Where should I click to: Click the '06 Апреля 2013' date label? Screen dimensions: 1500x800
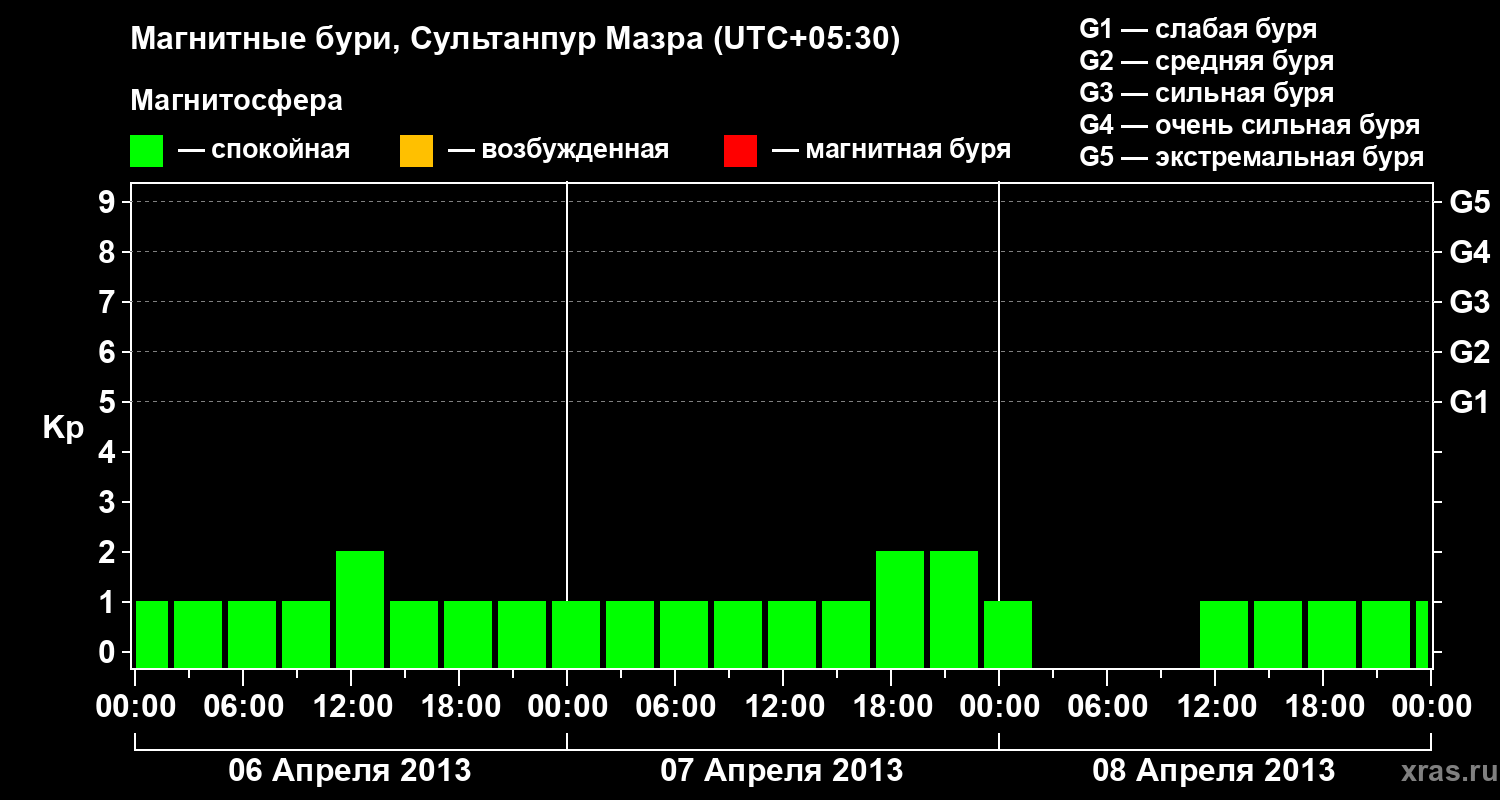tap(350, 771)
